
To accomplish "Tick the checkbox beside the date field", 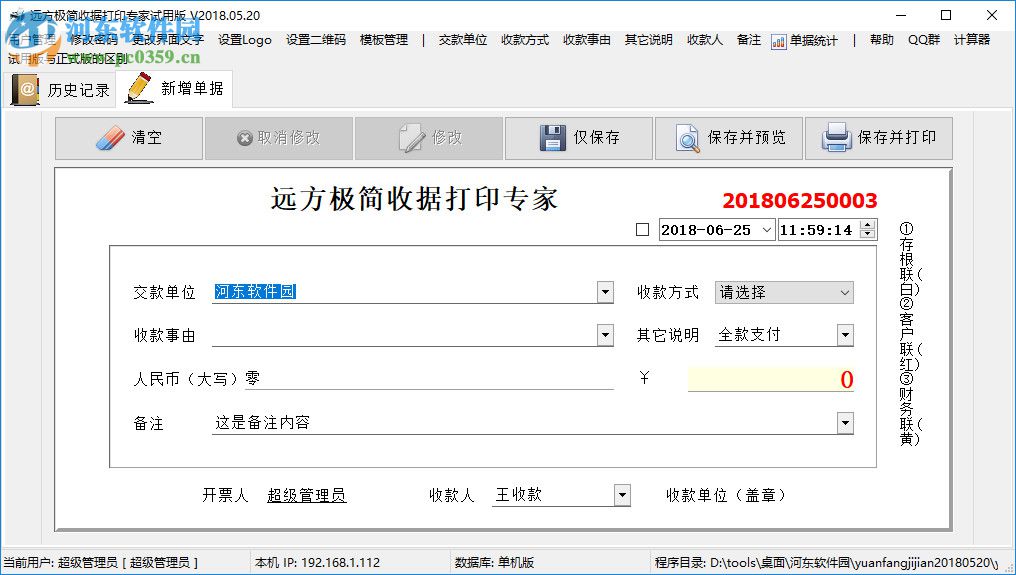I will coord(642,229).
